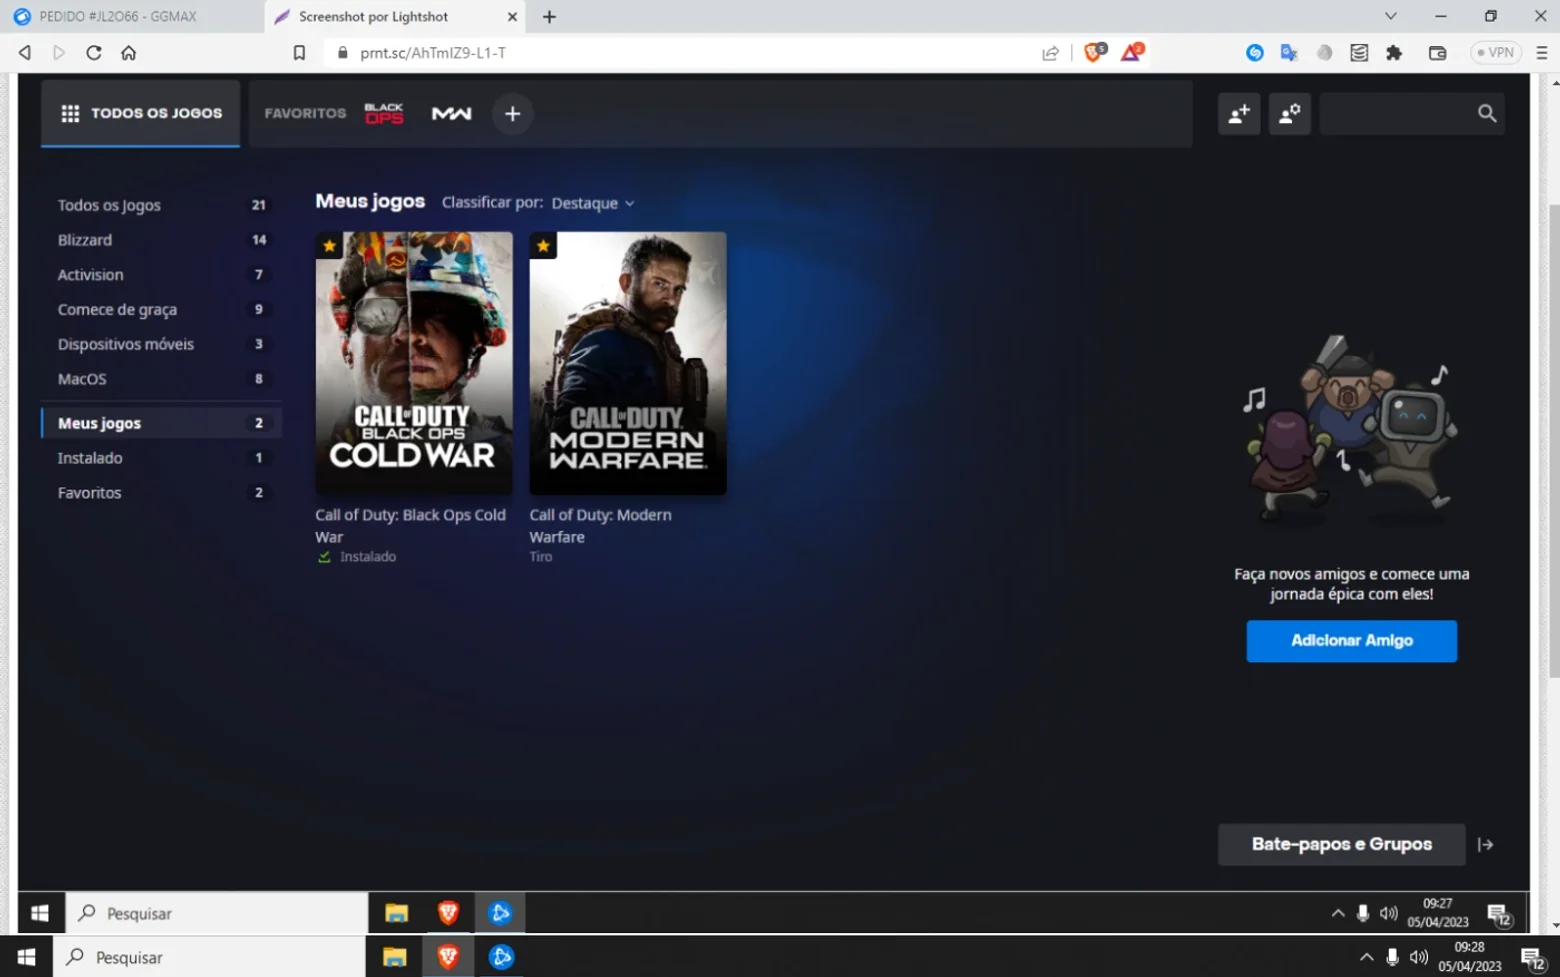This screenshot has width=1560, height=977.
Task: Click the Instalado status under Cold War
Action: click(368, 557)
